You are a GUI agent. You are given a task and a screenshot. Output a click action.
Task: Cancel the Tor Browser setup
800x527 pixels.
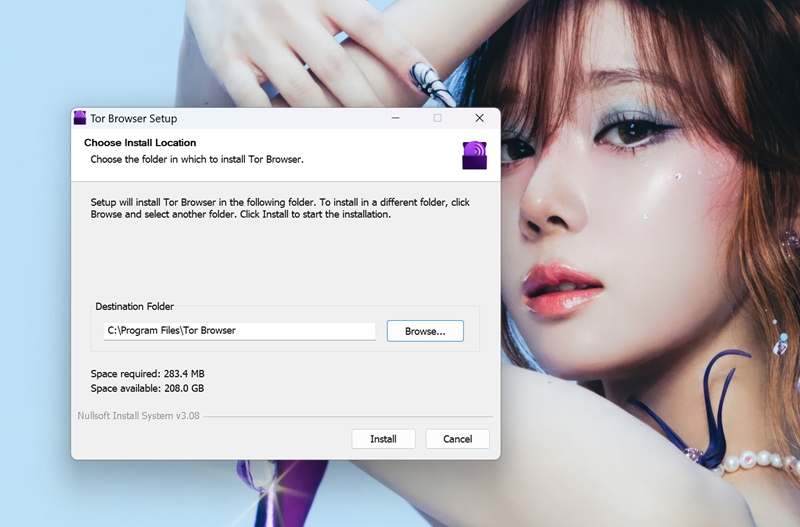tap(457, 439)
